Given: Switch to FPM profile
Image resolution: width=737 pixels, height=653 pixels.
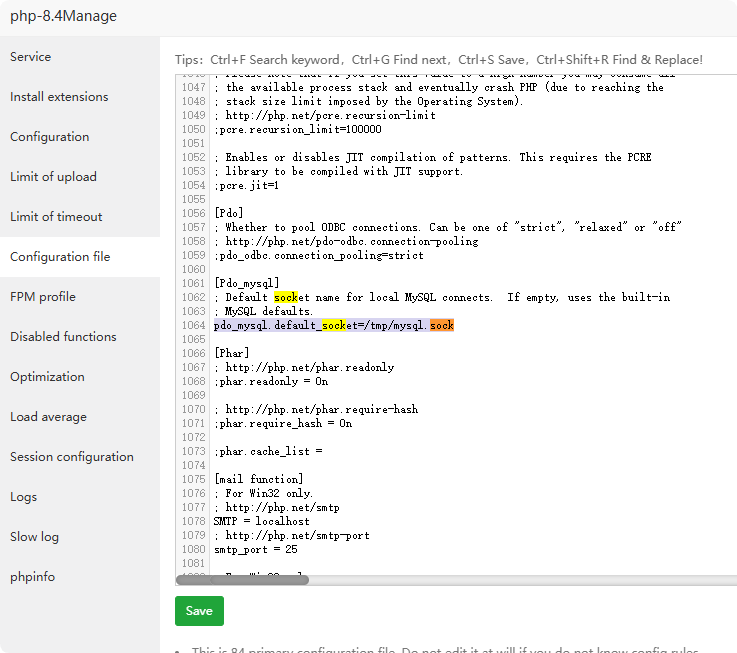Looking at the screenshot, I should click(43, 297).
